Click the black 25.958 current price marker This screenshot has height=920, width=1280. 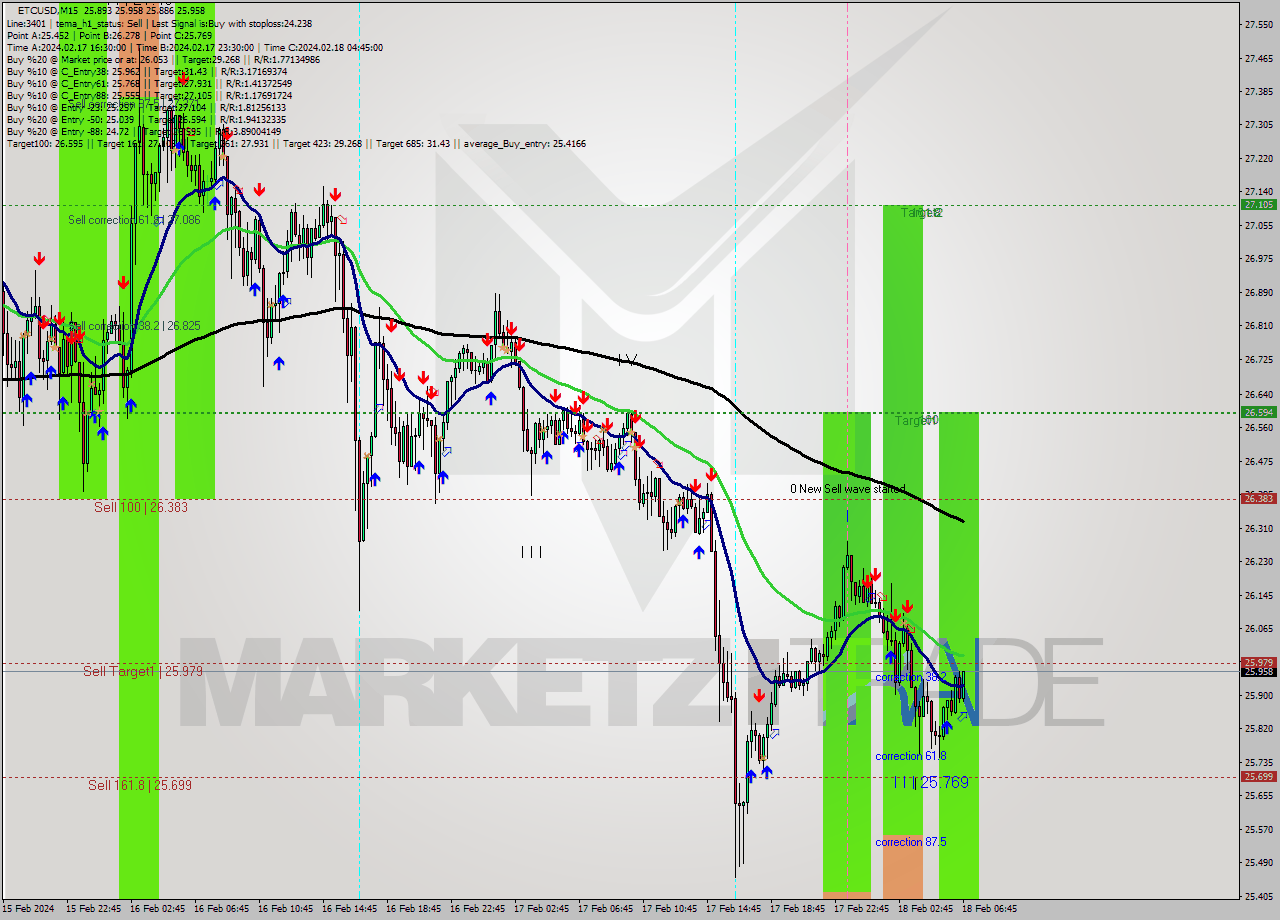pos(1258,671)
